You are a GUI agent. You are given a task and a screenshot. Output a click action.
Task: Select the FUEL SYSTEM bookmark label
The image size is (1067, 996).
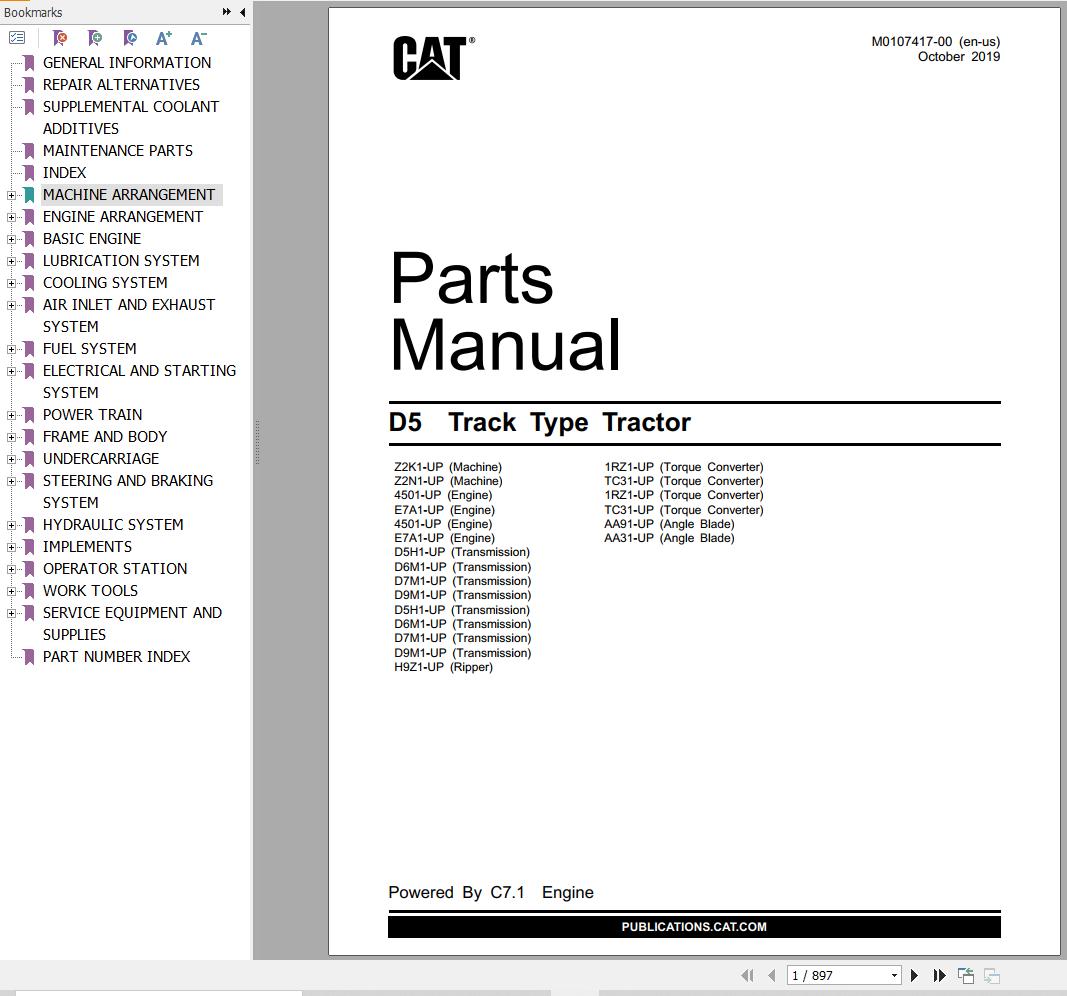pyautogui.click(x=89, y=348)
